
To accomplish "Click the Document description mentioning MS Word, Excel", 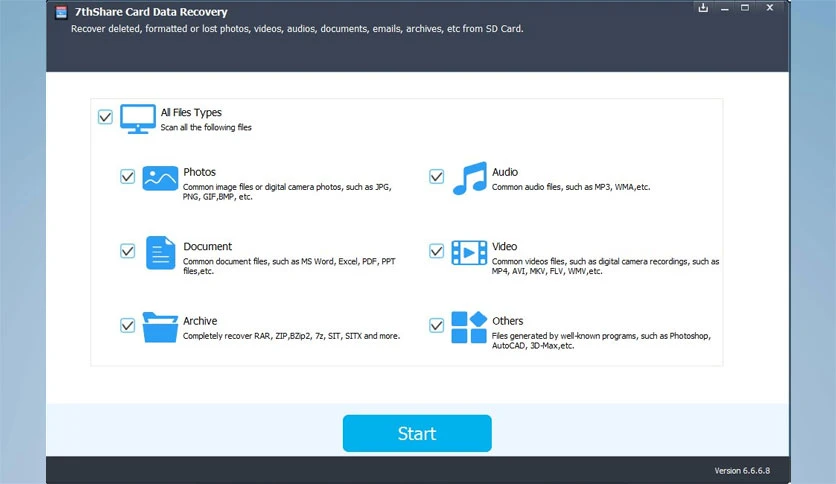I will (289, 266).
